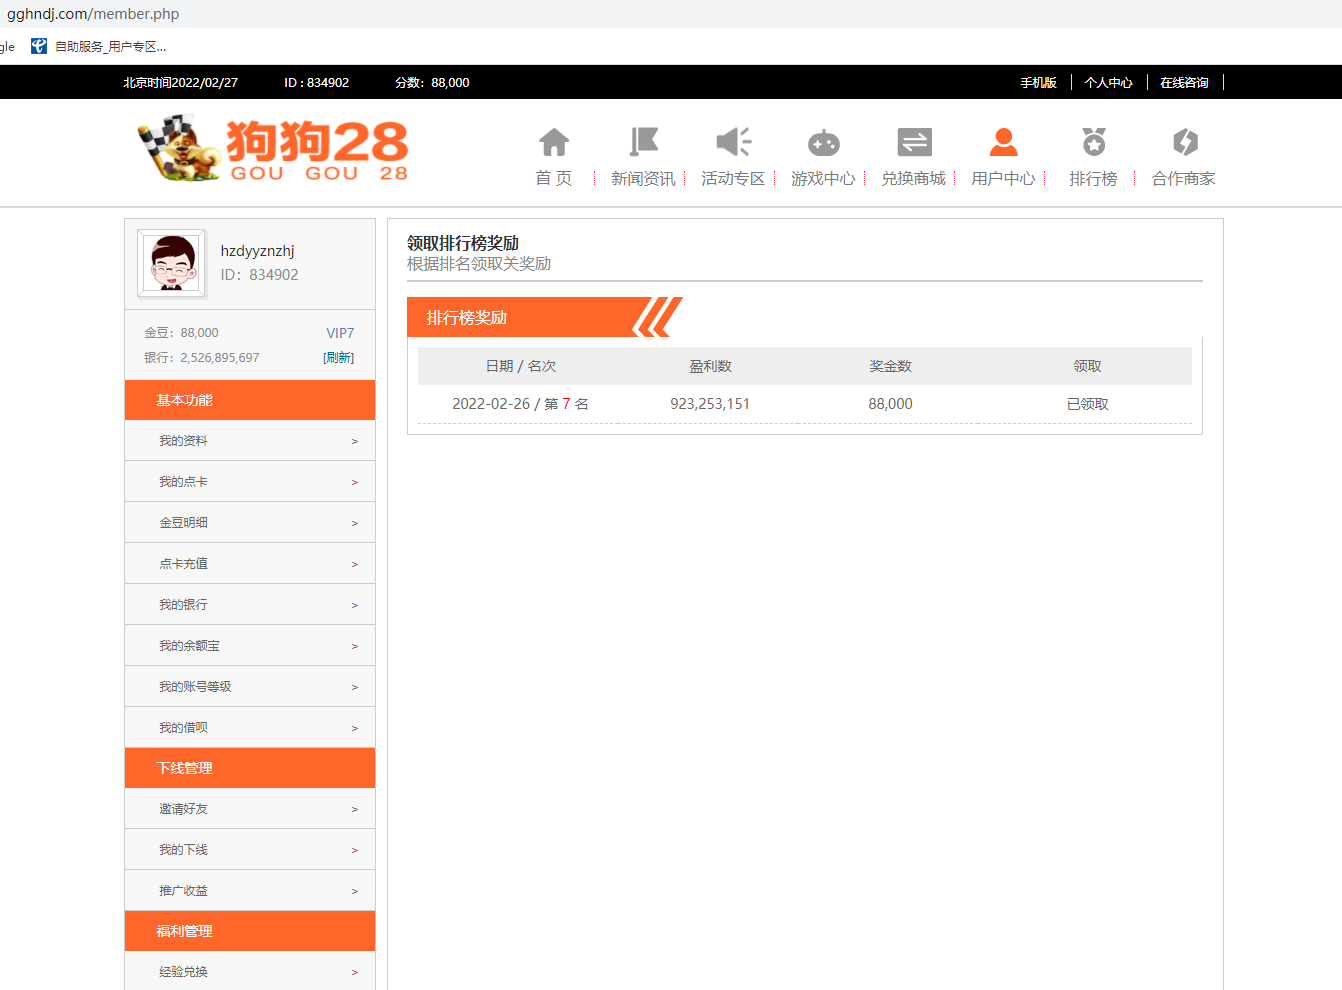Click the partner merchants icon
The width and height of the screenshot is (1342, 990).
[1185, 143]
